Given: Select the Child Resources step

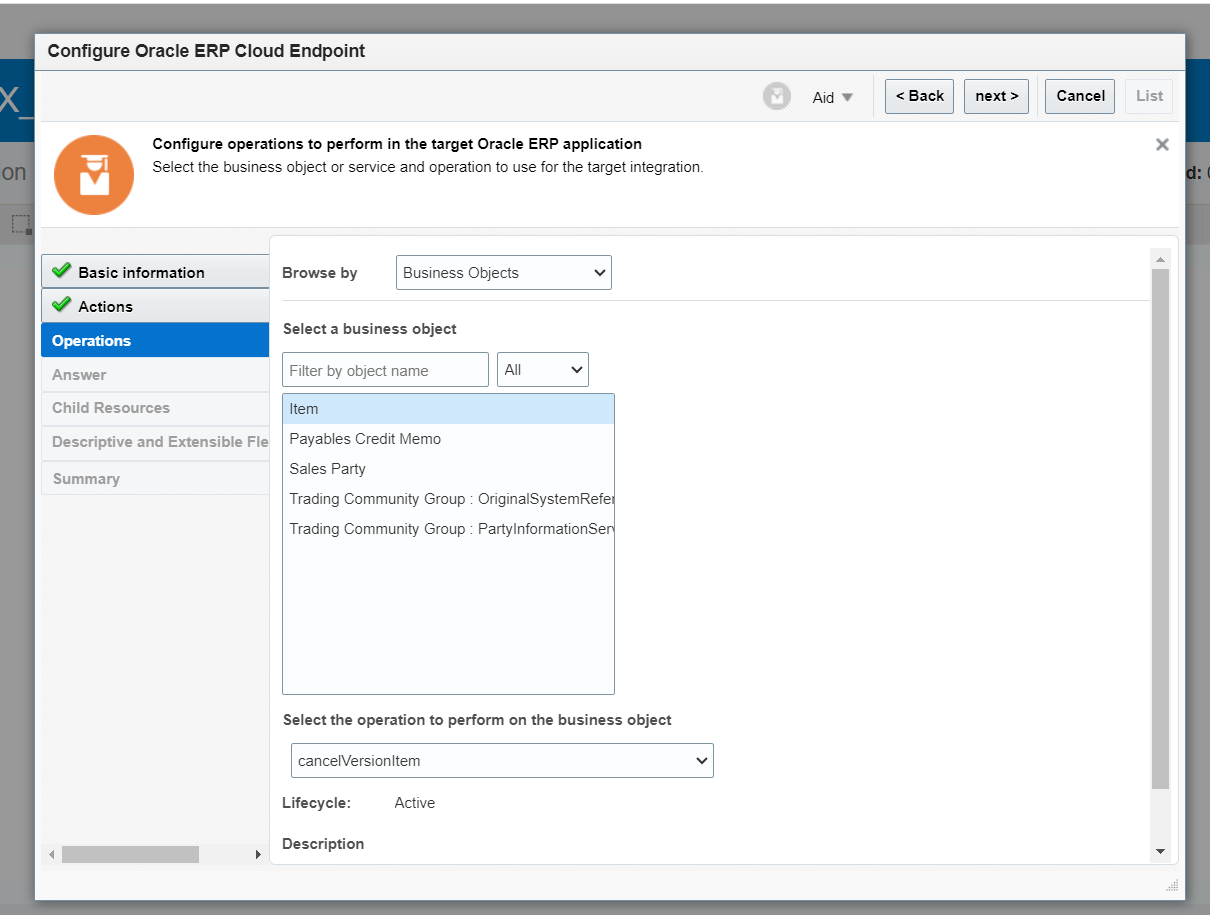Looking at the screenshot, I should click(x=155, y=408).
